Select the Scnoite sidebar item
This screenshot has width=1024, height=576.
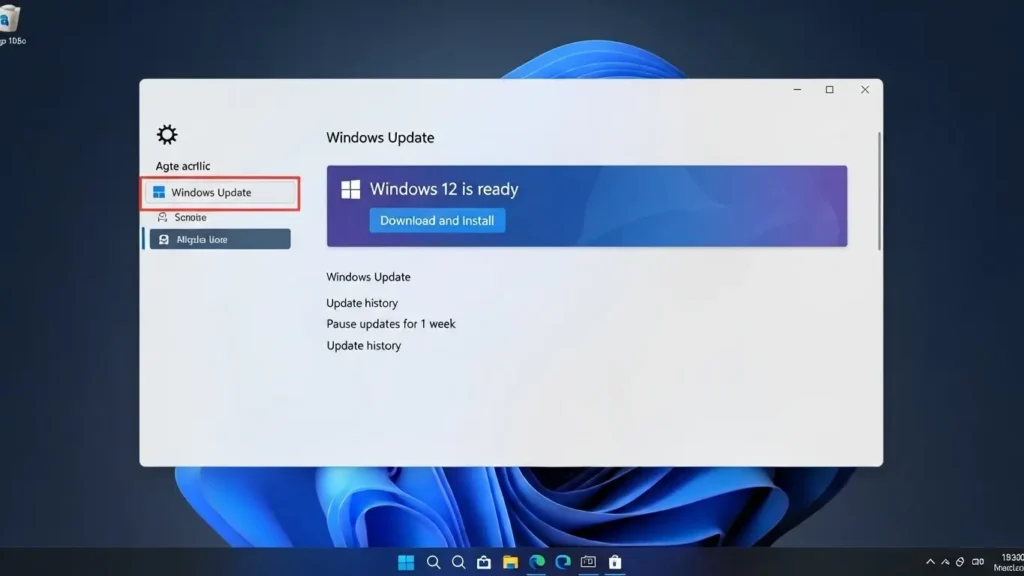tap(190, 217)
